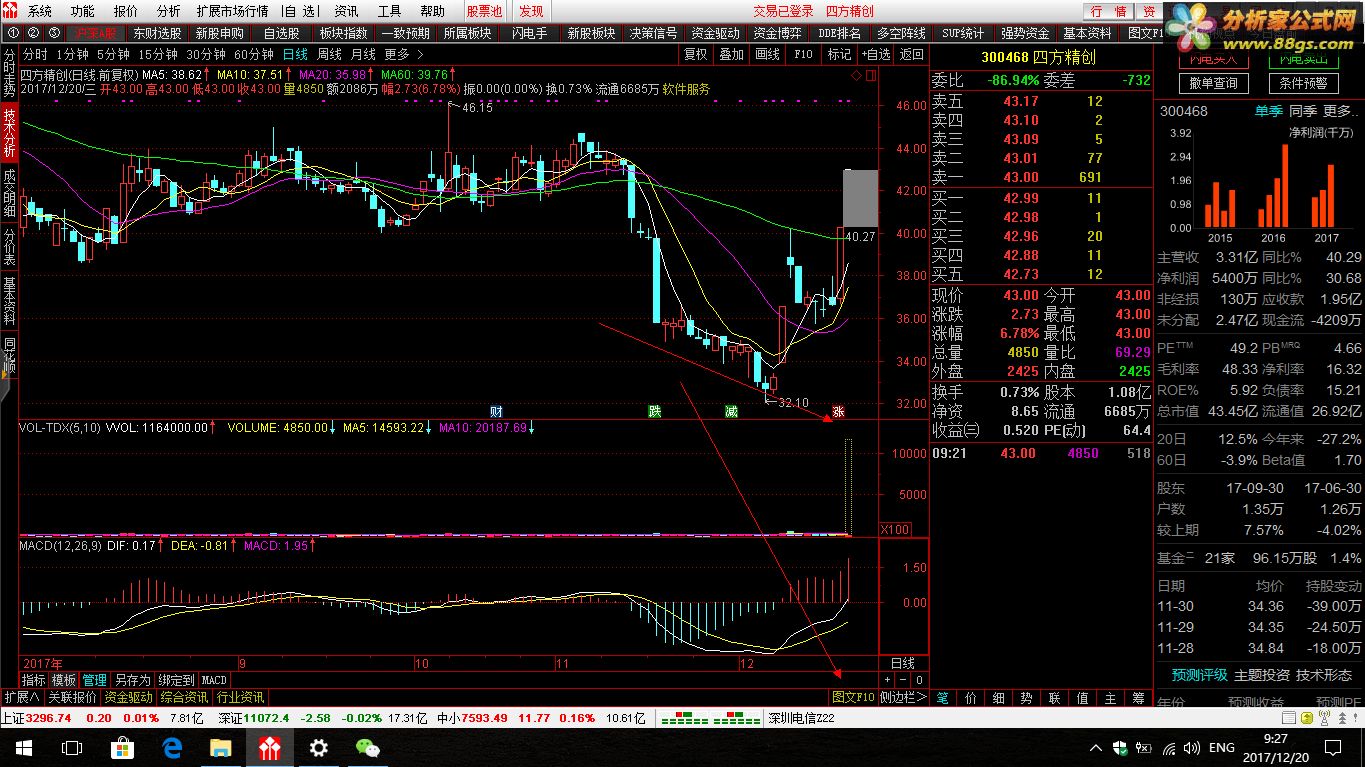Open F10 company info from chart toolbar
The height and width of the screenshot is (767, 1365).
pos(803,54)
